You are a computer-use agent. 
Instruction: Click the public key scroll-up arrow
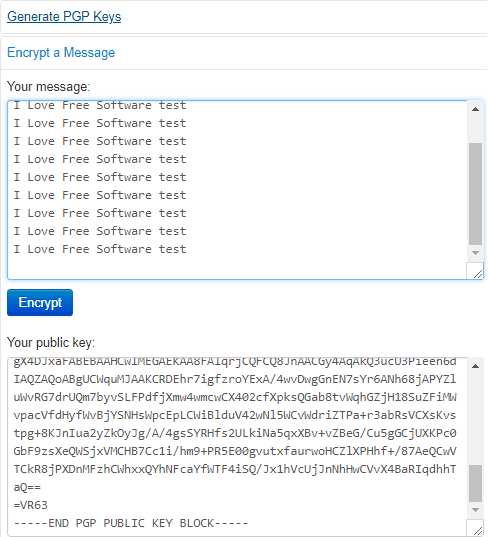point(475,366)
